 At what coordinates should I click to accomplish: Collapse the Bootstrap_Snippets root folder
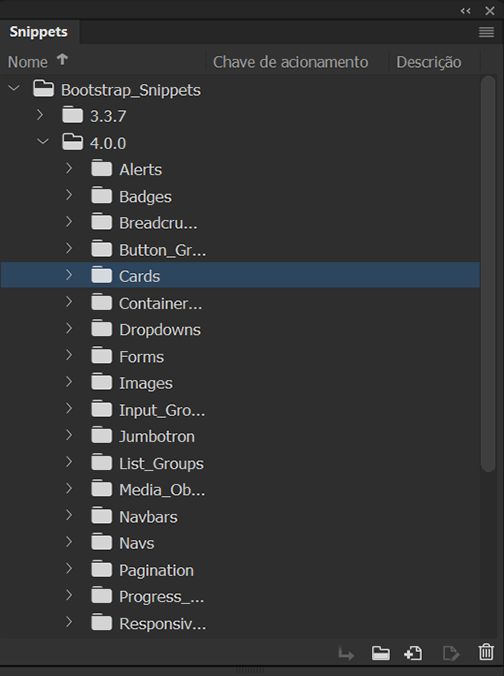click(14, 88)
